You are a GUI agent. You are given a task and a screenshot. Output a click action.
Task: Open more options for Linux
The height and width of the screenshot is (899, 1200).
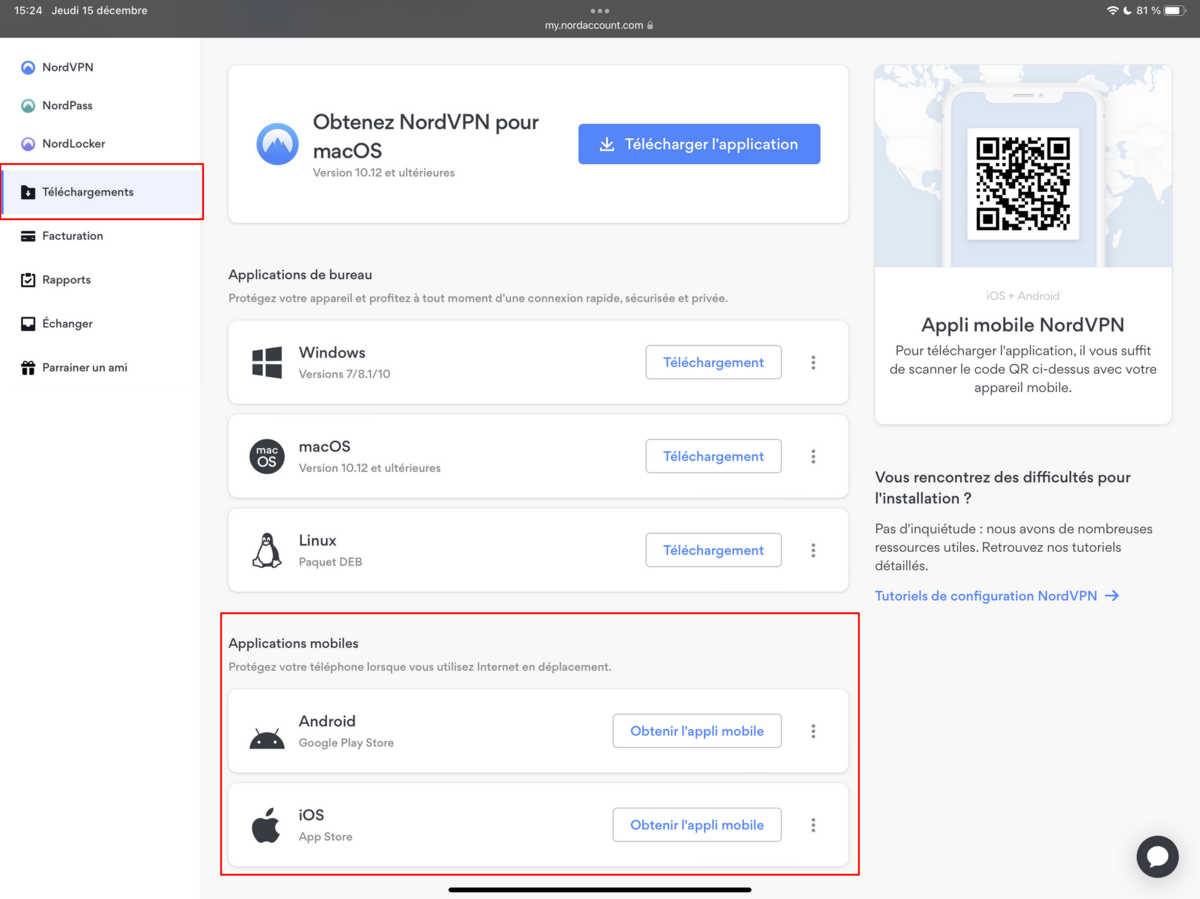pyautogui.click(x=813, y=551)
